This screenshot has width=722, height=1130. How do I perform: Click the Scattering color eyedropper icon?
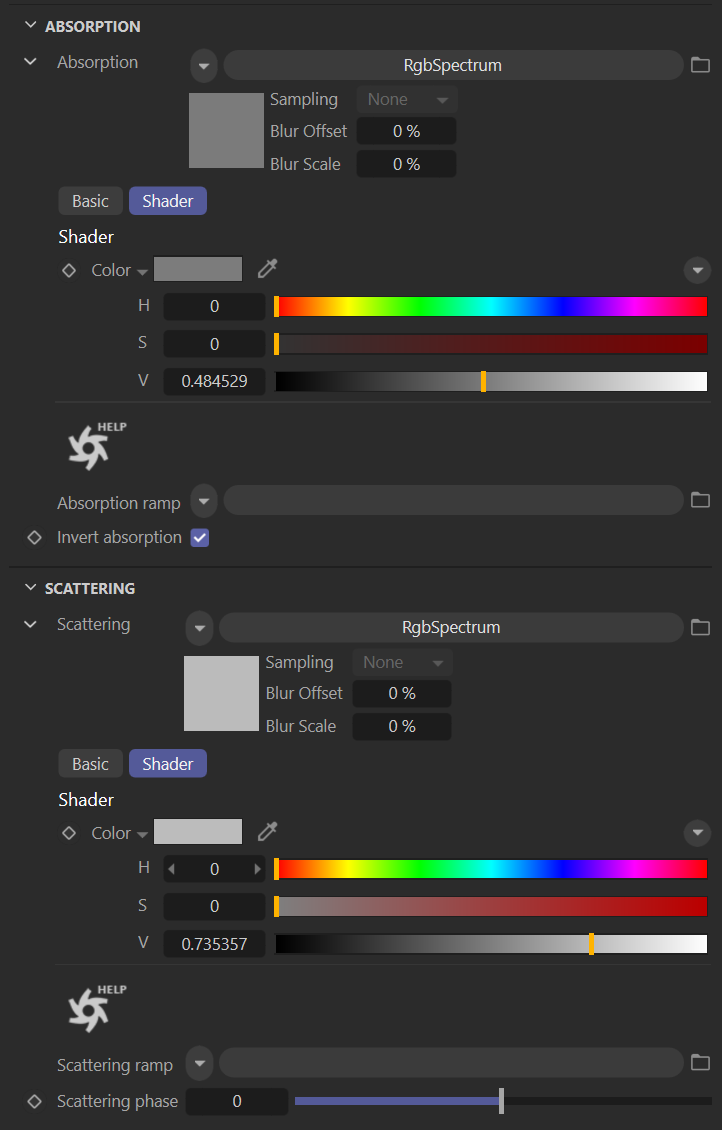pyautogui.click(x=267, y=832)
